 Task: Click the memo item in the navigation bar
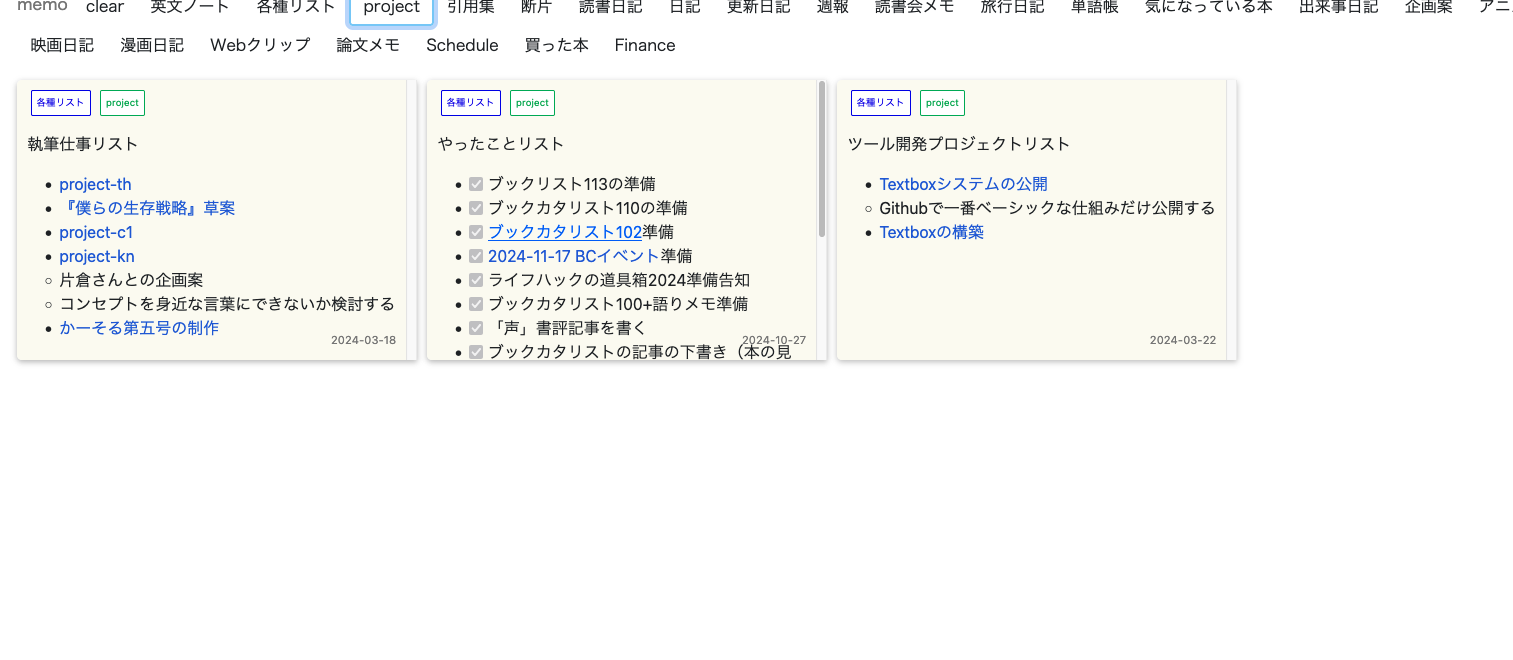pyautogui.click(x=40, y=5)
